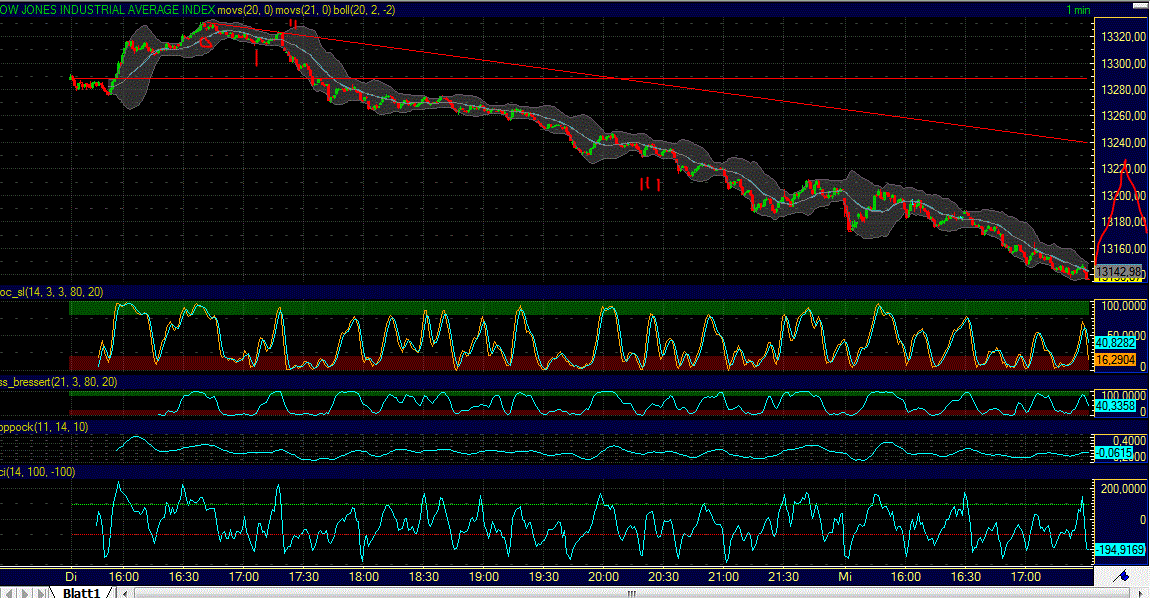Click the first-sheet navigation arrow beside Blatt1

[8, 591]
